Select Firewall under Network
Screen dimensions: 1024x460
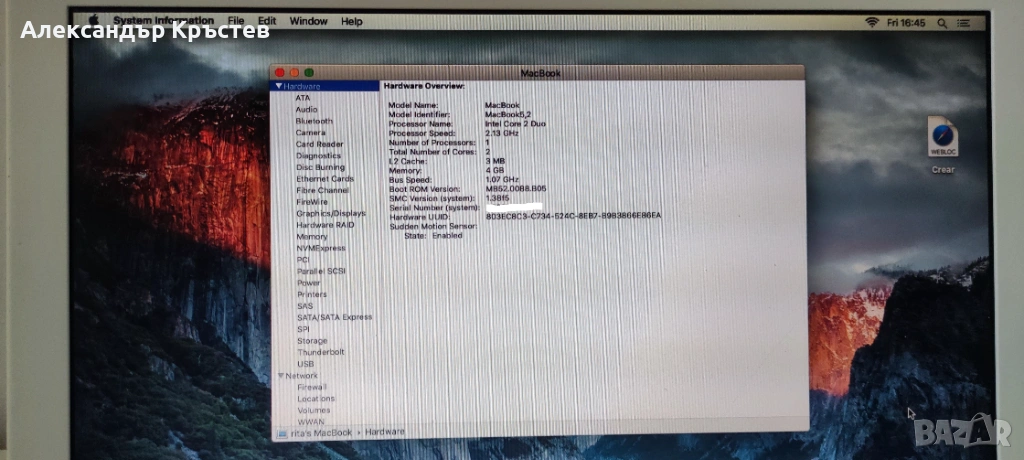click(x=312, y=387)
